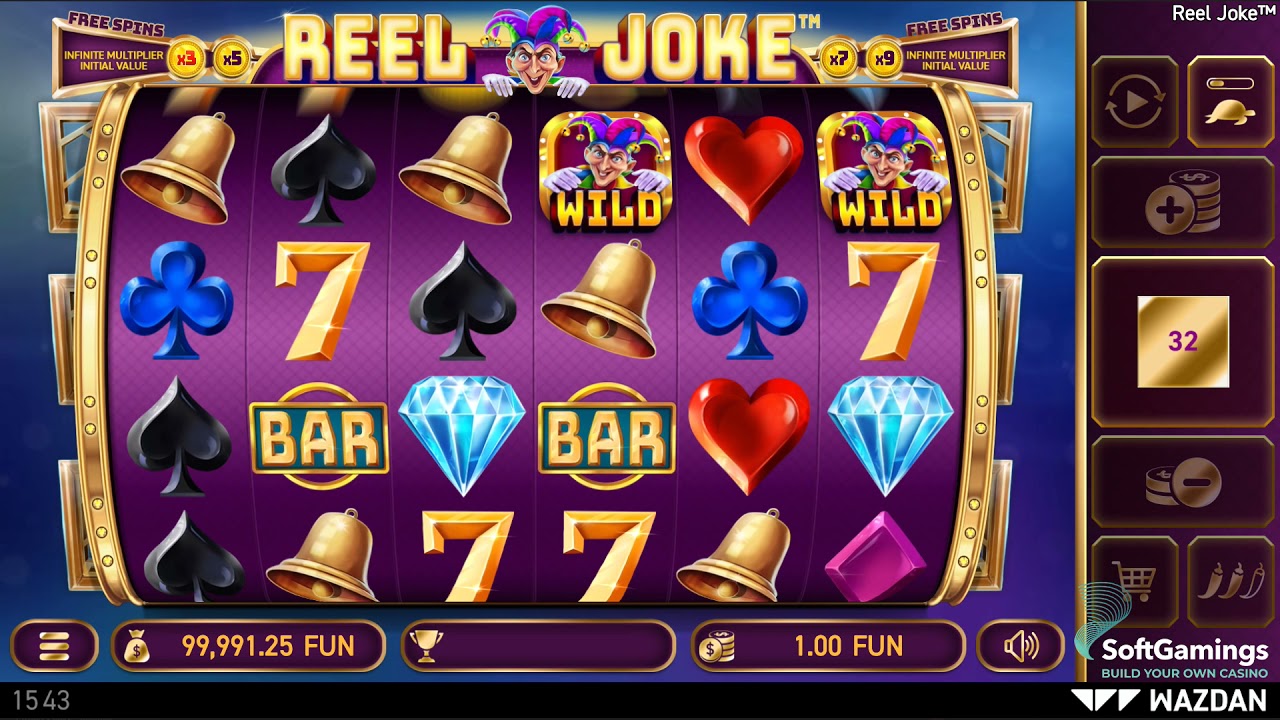Decrease bet with the minus coins icon
1280x720 pixels.
(x=1183, y=482)
